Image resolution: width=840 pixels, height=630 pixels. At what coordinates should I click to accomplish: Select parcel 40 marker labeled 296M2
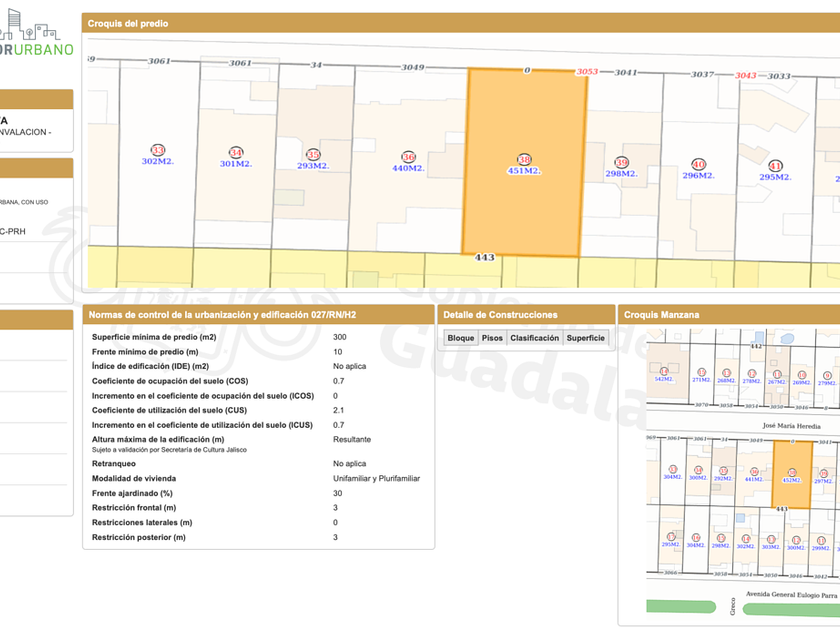pos(698,165)
